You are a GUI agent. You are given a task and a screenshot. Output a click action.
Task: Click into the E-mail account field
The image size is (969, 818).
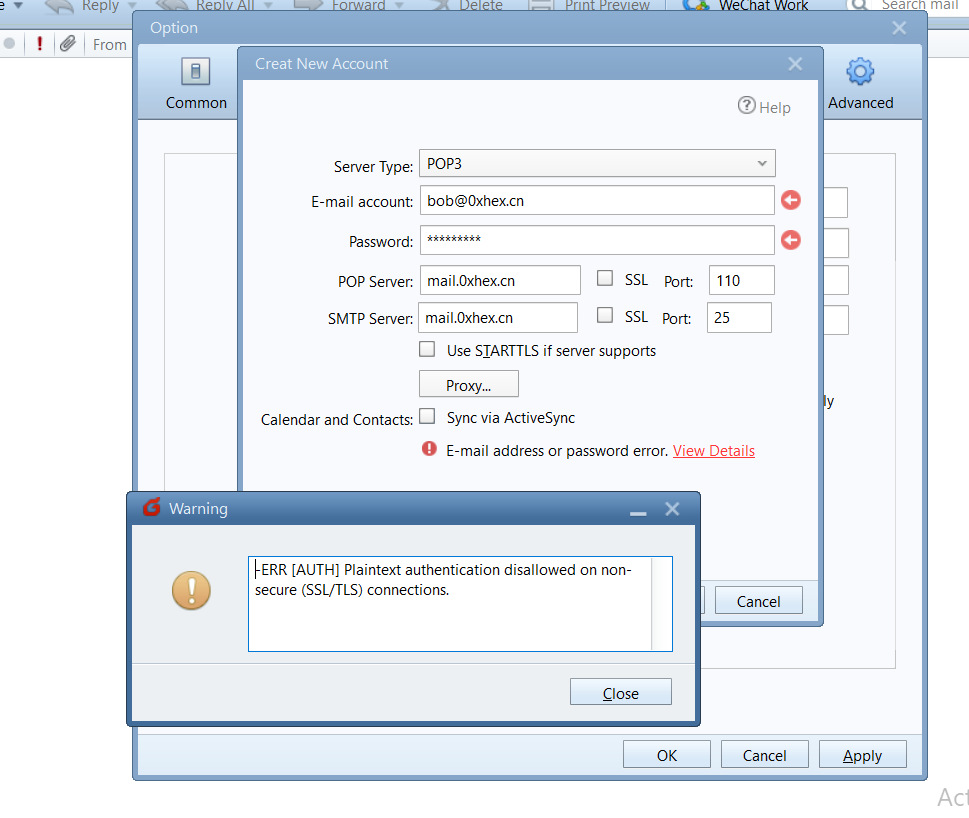596,201
